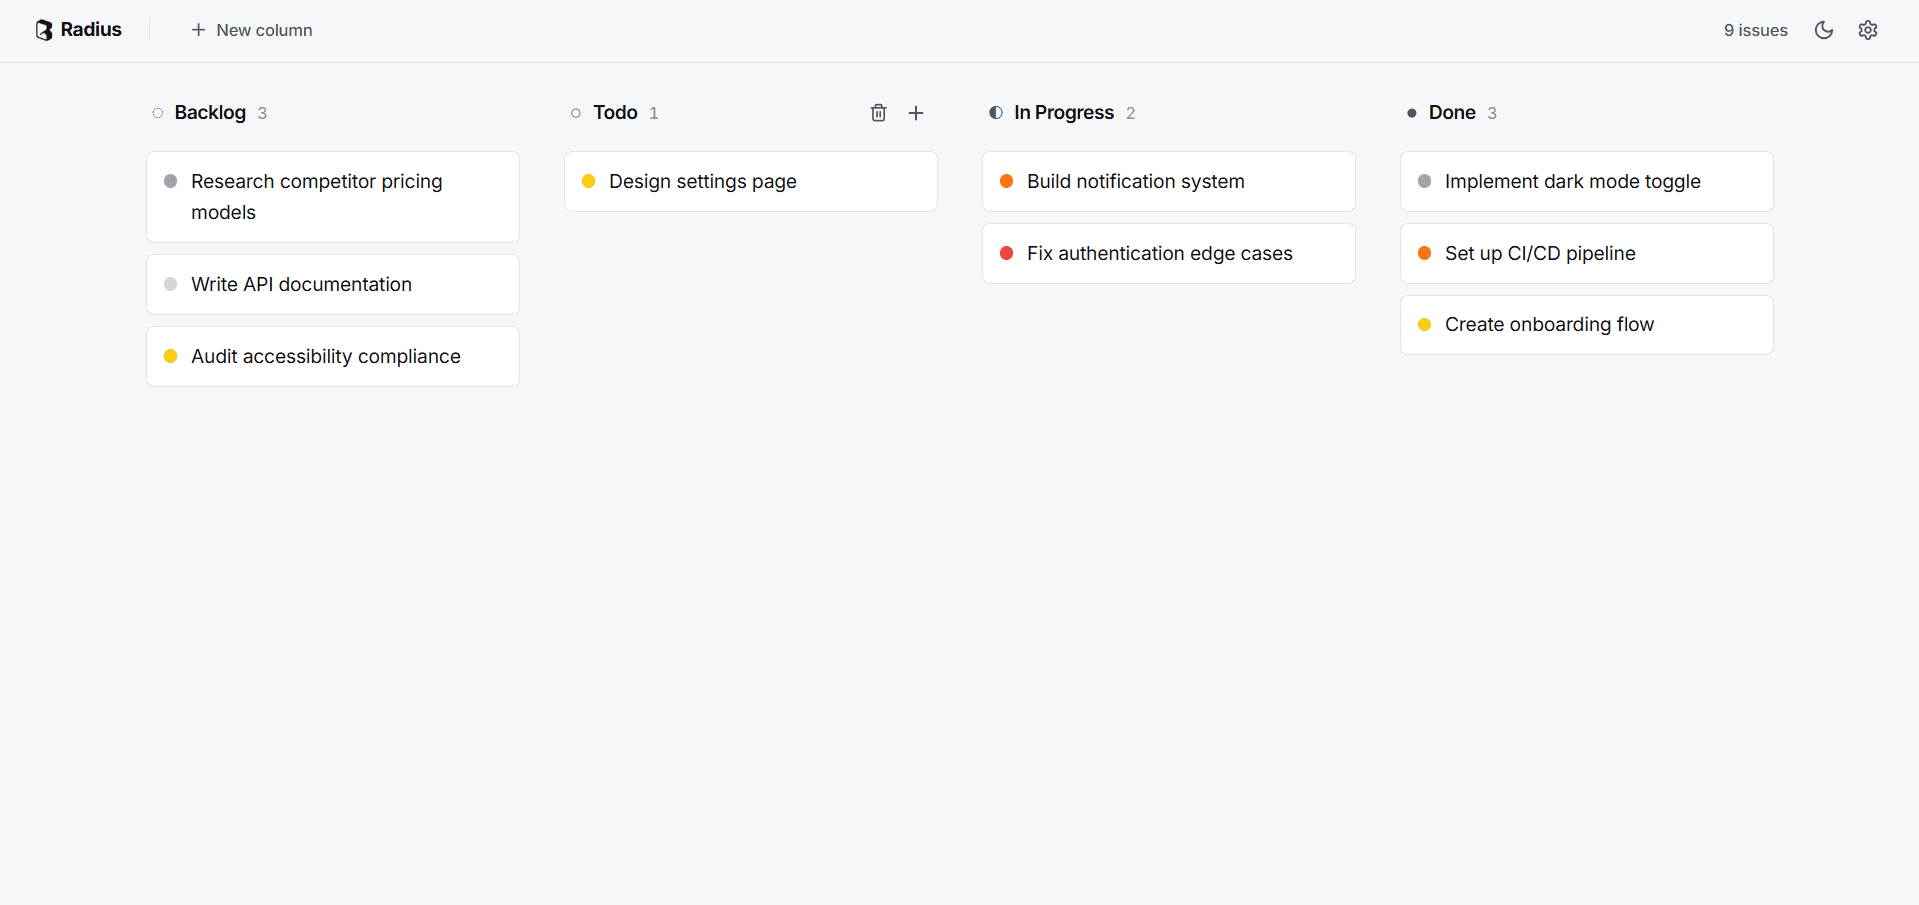The image size is (1919, 905).
Task: Click the gray dot on Write API documentation
Action: [171, 284]
